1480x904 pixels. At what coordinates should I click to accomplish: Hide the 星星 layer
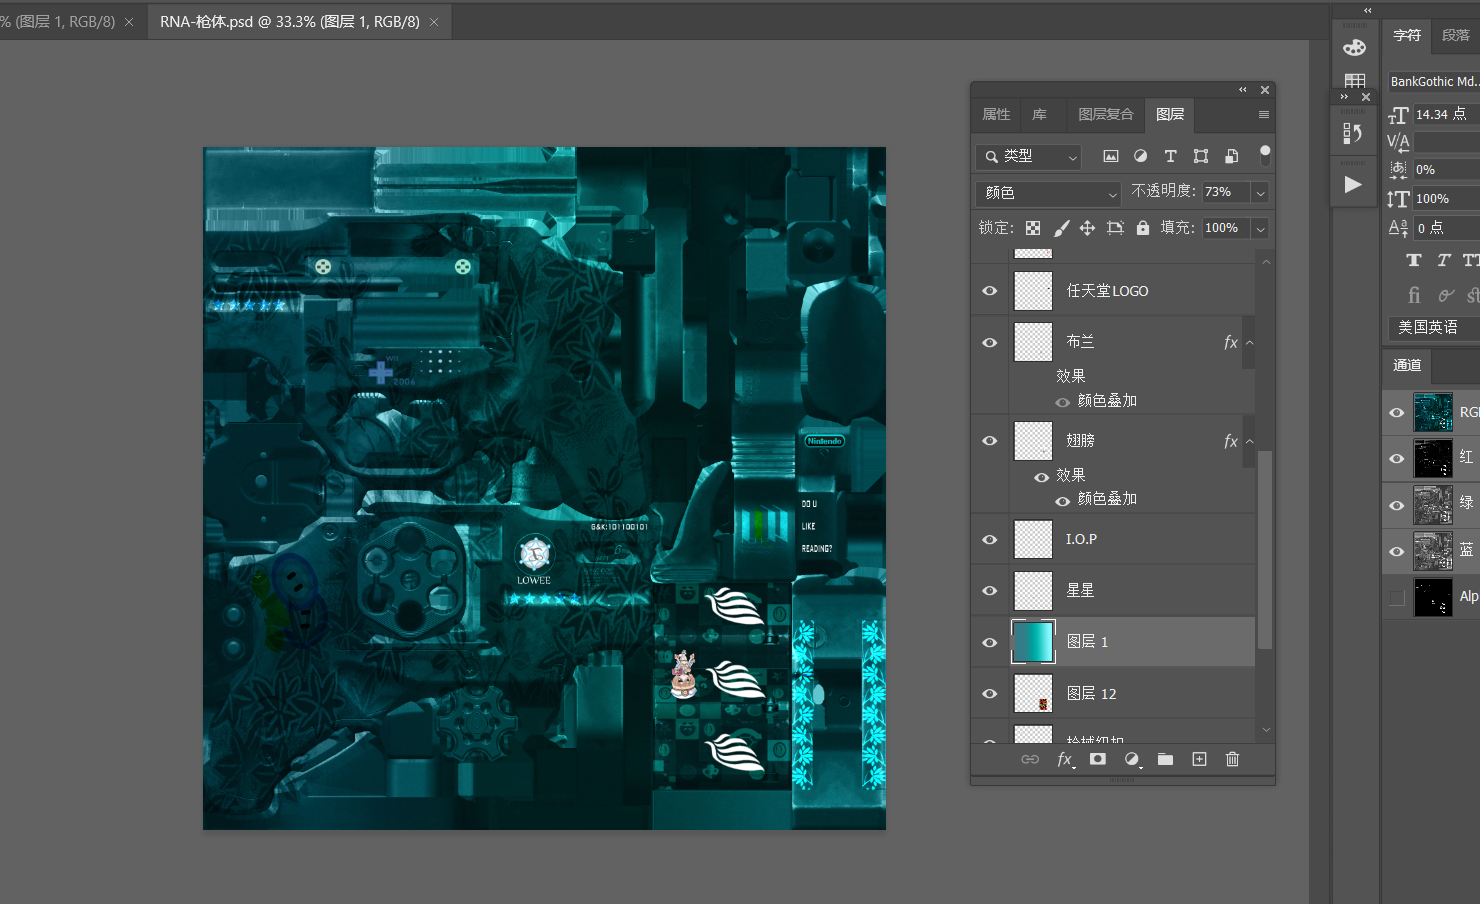point(990,591)
